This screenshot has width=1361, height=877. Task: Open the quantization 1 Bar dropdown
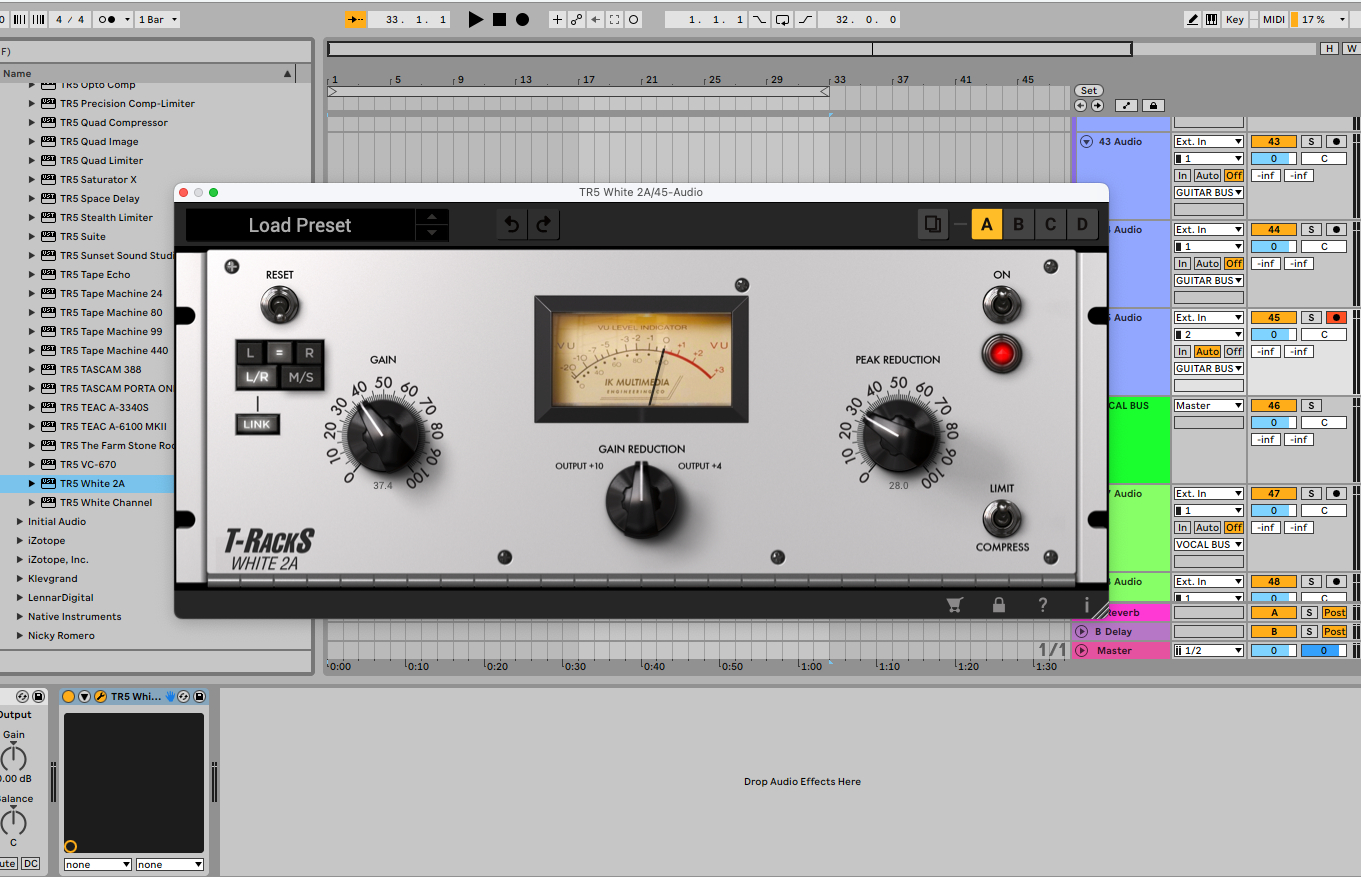(158, 19)
